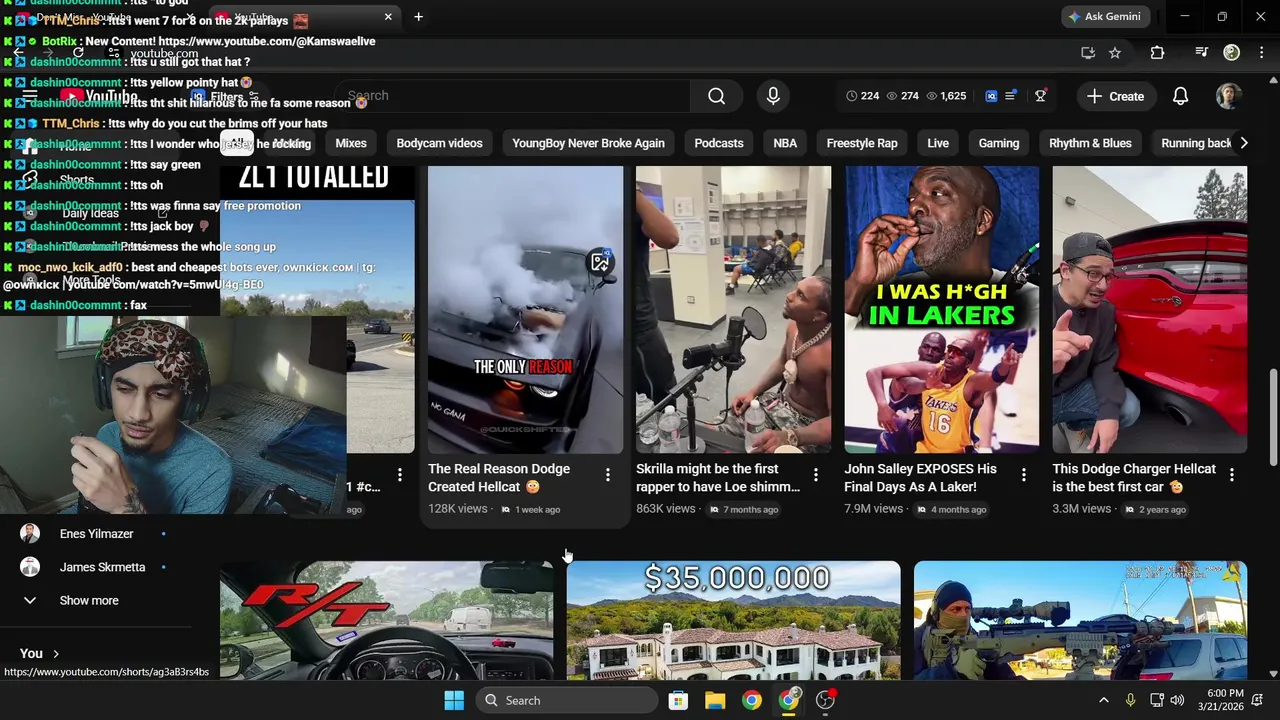Open options for the Skrilla Short
1280x720 pixels.
click(815, 475)
